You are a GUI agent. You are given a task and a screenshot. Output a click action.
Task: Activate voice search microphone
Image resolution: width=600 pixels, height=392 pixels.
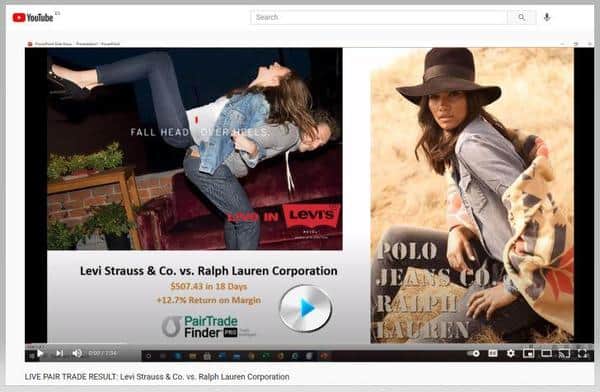point(547,17)
